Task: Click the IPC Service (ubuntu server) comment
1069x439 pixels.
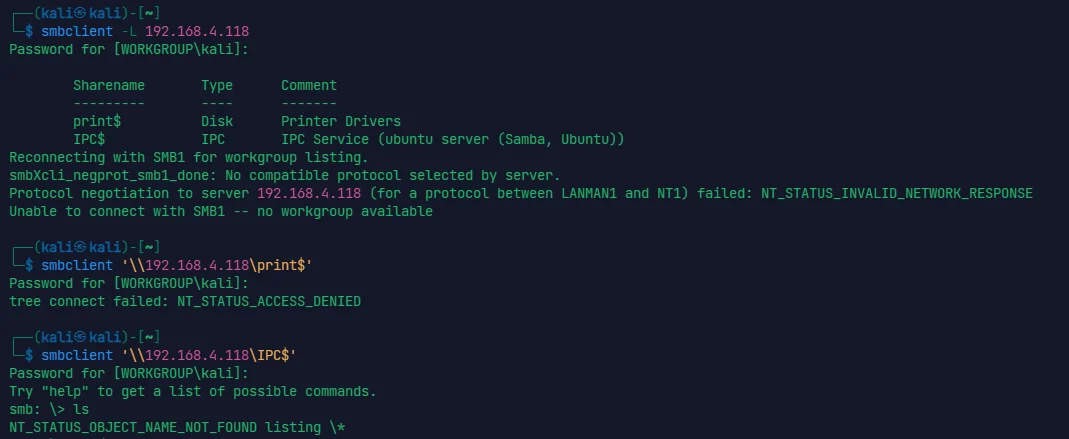Action: point(453,139)
